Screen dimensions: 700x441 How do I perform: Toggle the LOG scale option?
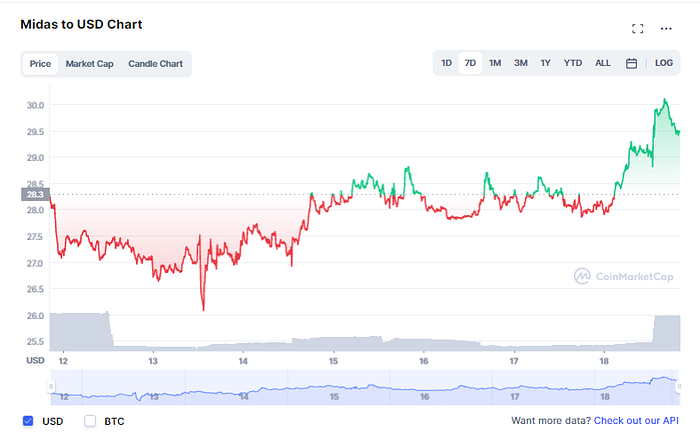pos(663,63)
